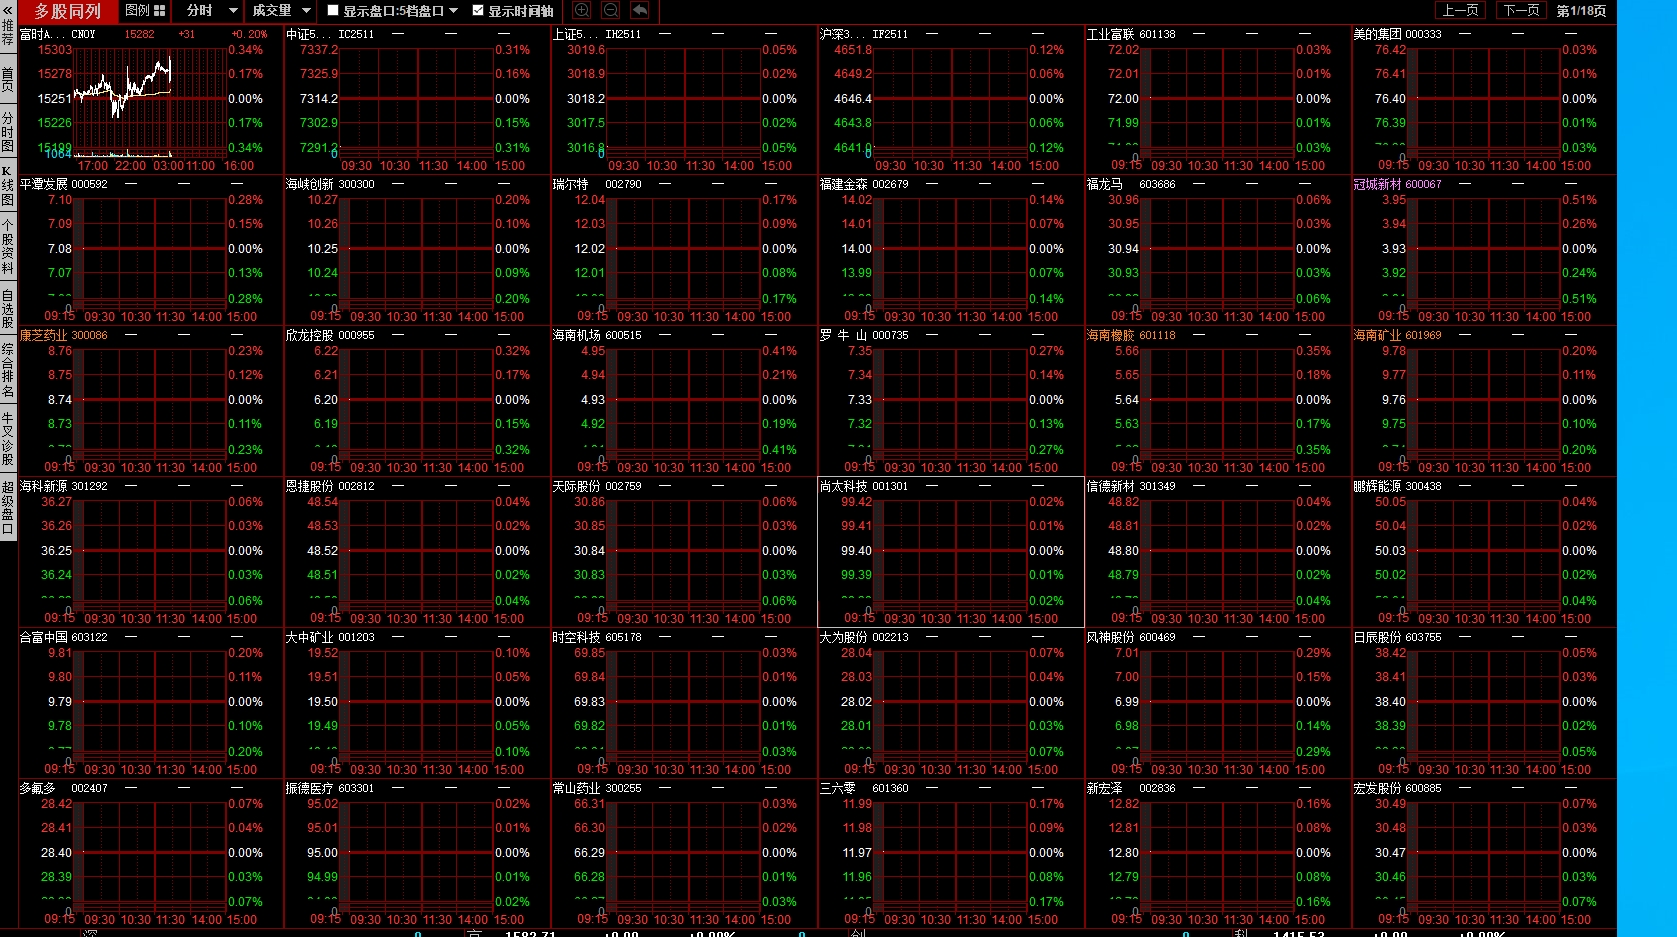The image size is (1677, 937).
Task: Click the 第1/18页 page indicator
Action: [x=1582, y=11]
